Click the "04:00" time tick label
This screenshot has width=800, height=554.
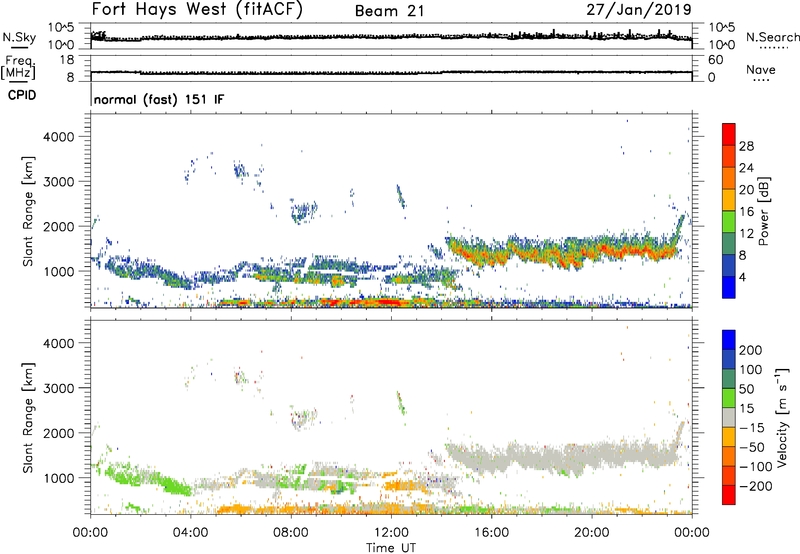[190, 533]
